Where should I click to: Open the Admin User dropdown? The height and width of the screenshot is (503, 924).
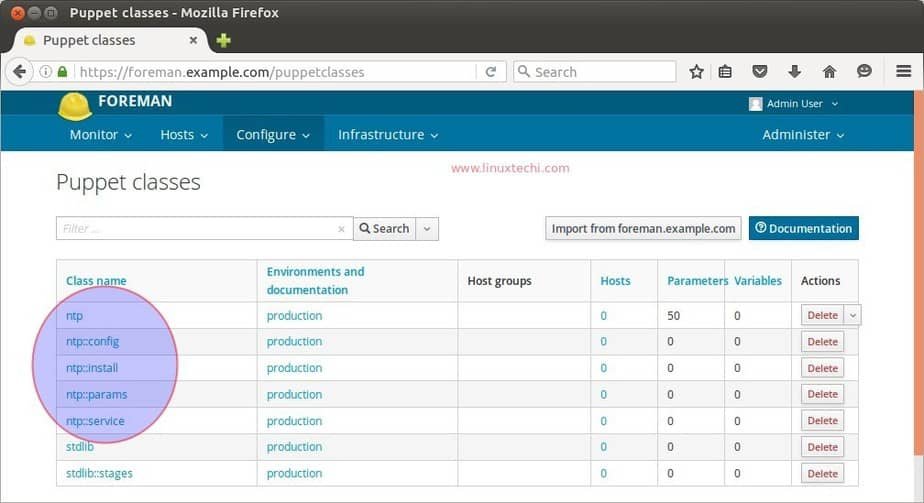click(x=793, y=104)
